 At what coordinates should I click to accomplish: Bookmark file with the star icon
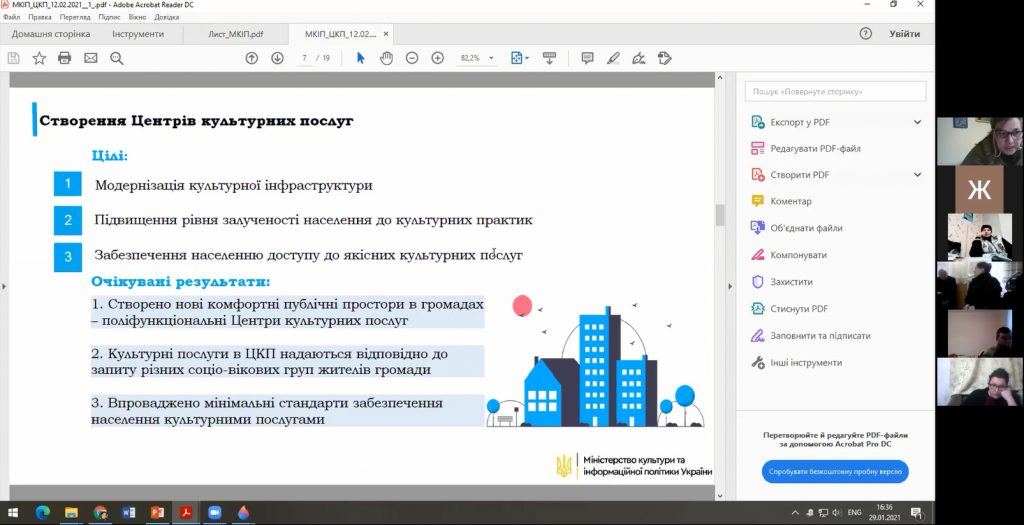[39, 58]
